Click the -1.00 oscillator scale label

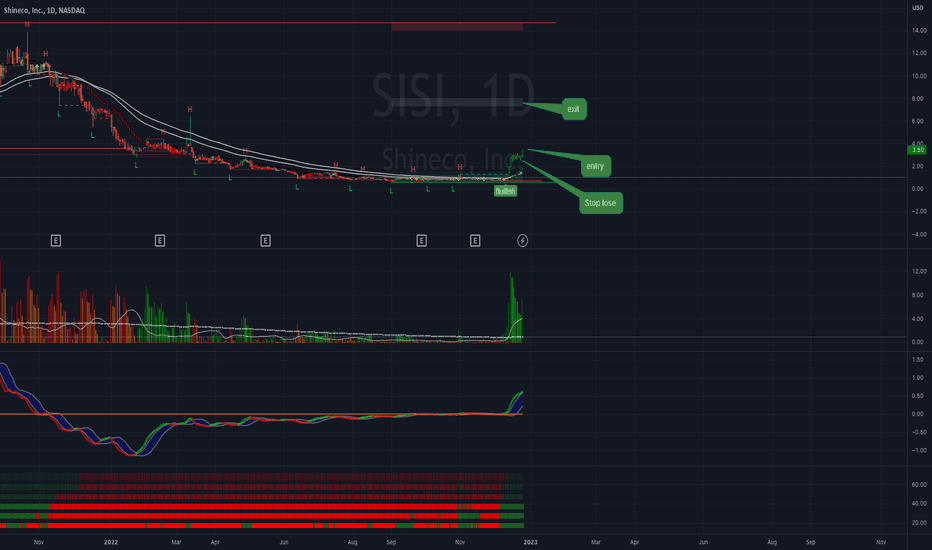pyautogui.click(x=918, y=450)
